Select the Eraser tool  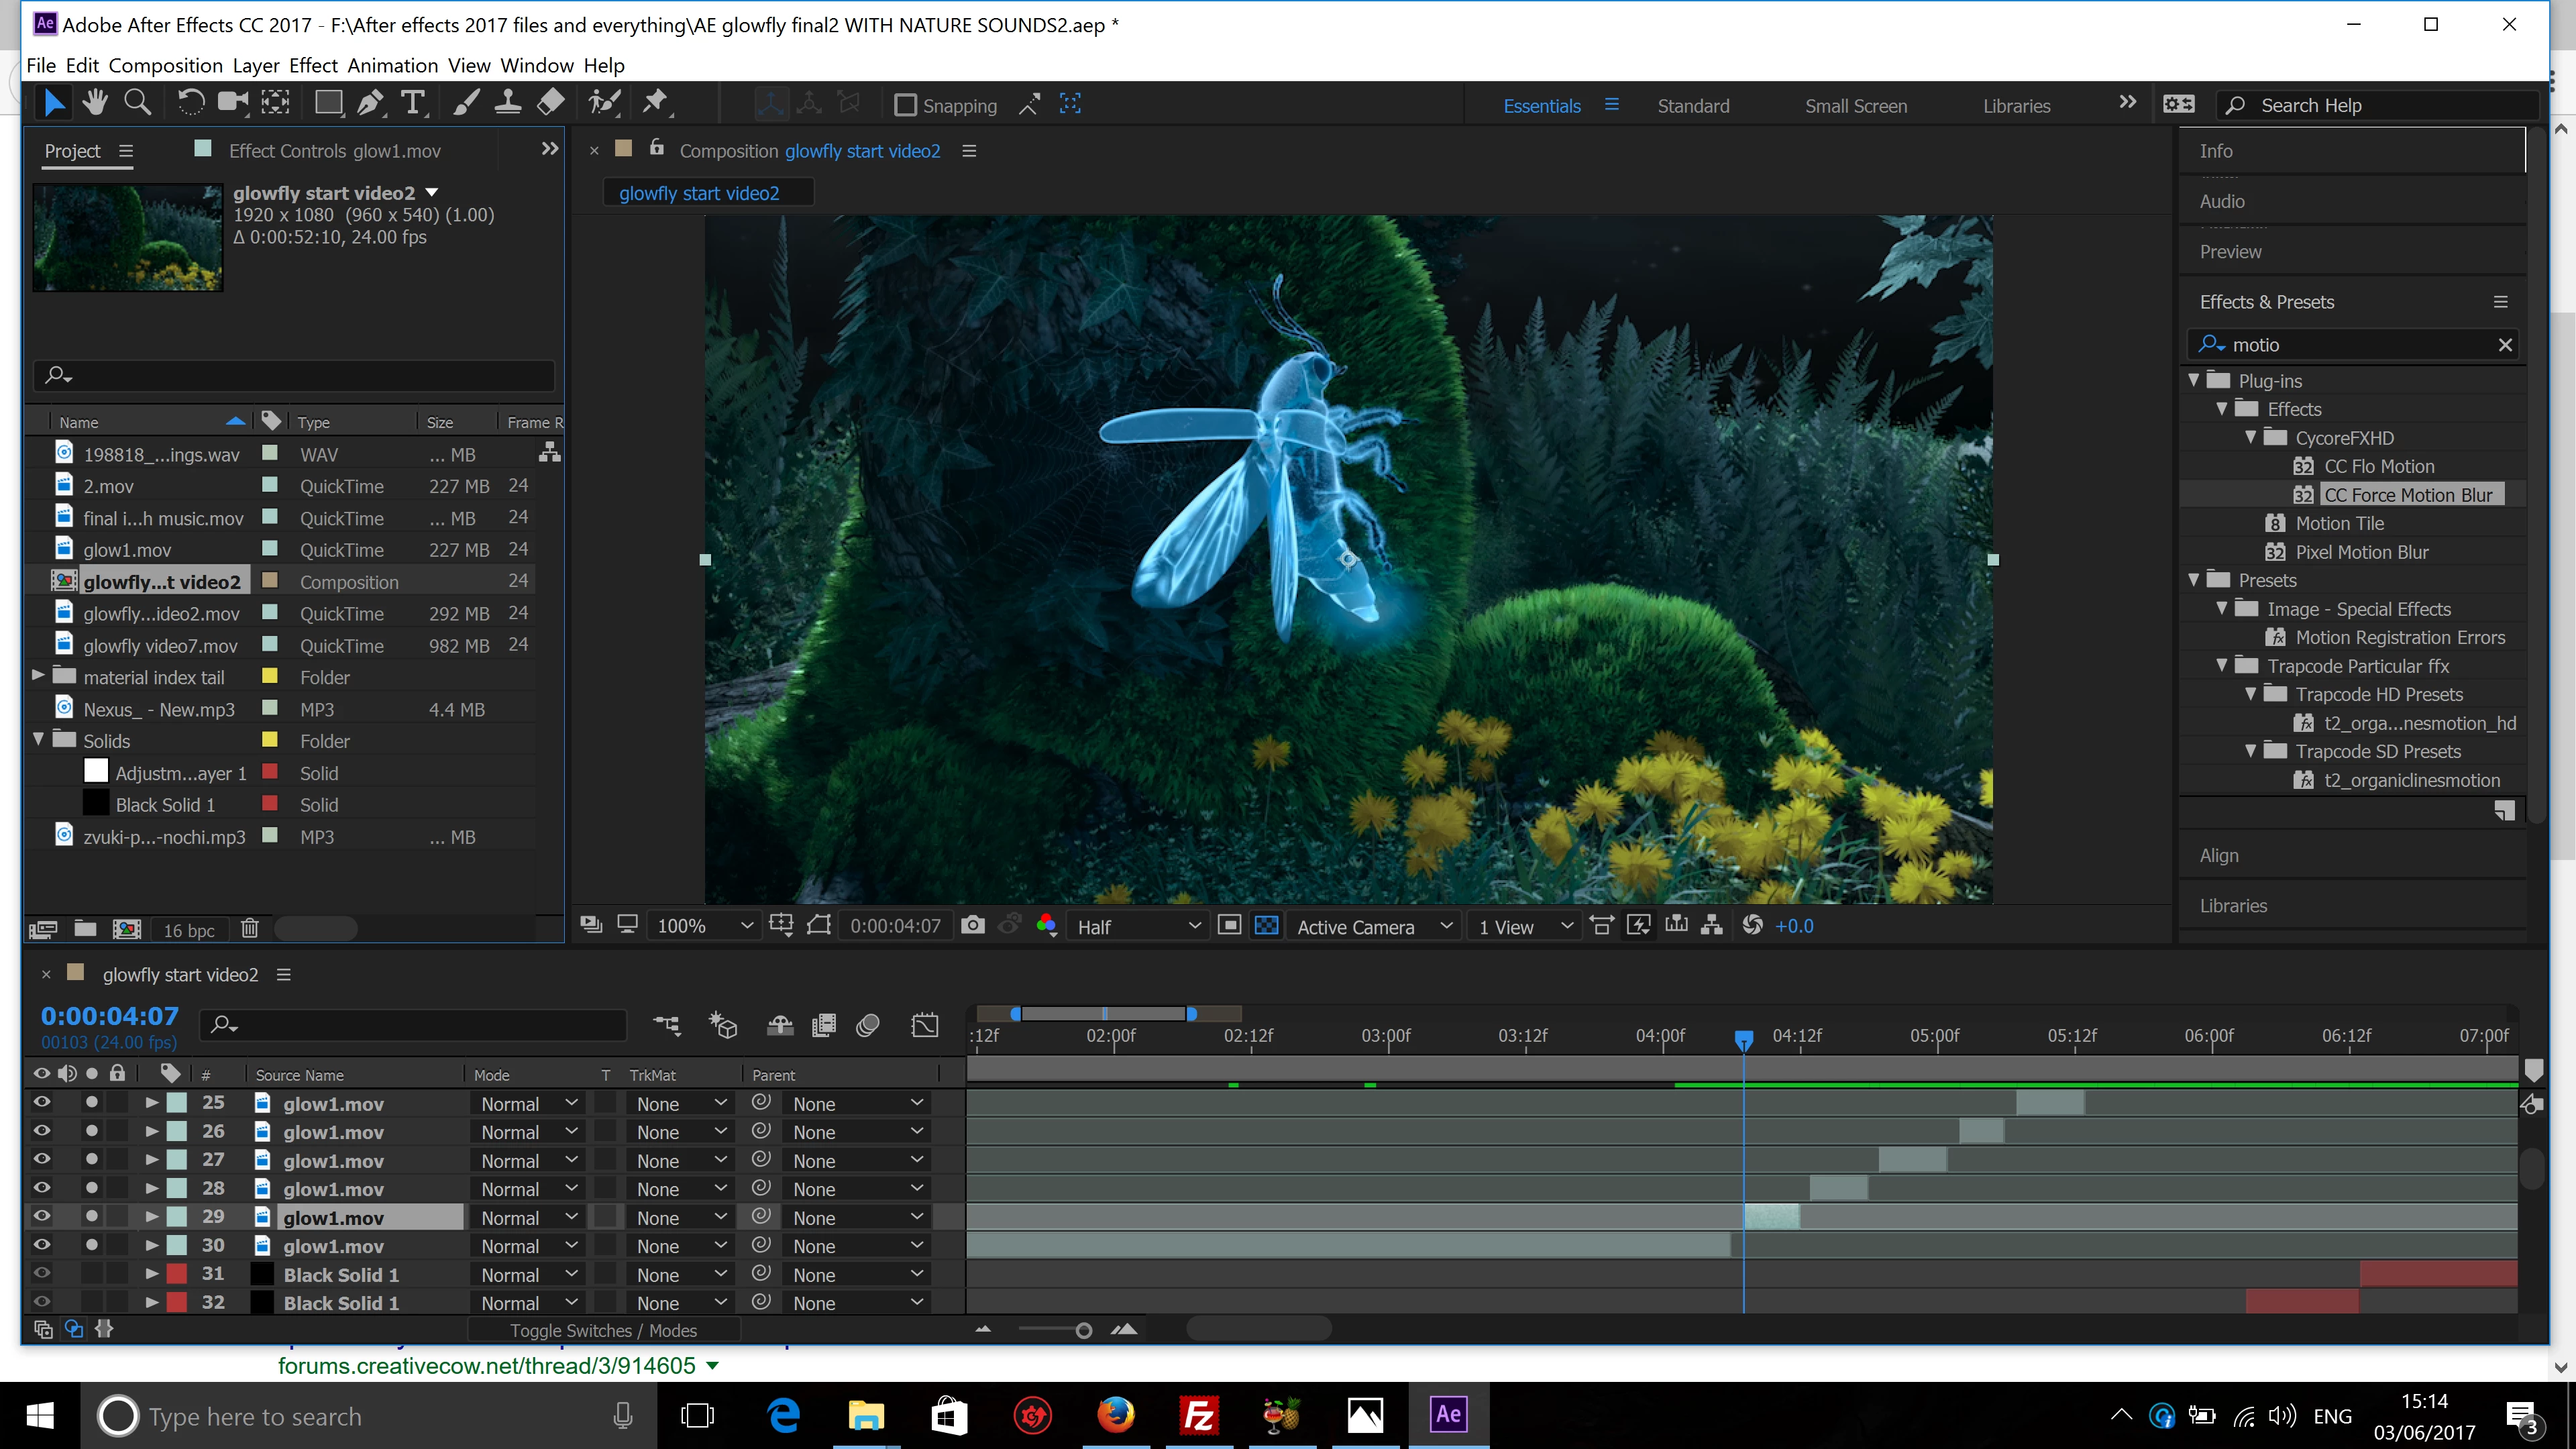551,103
